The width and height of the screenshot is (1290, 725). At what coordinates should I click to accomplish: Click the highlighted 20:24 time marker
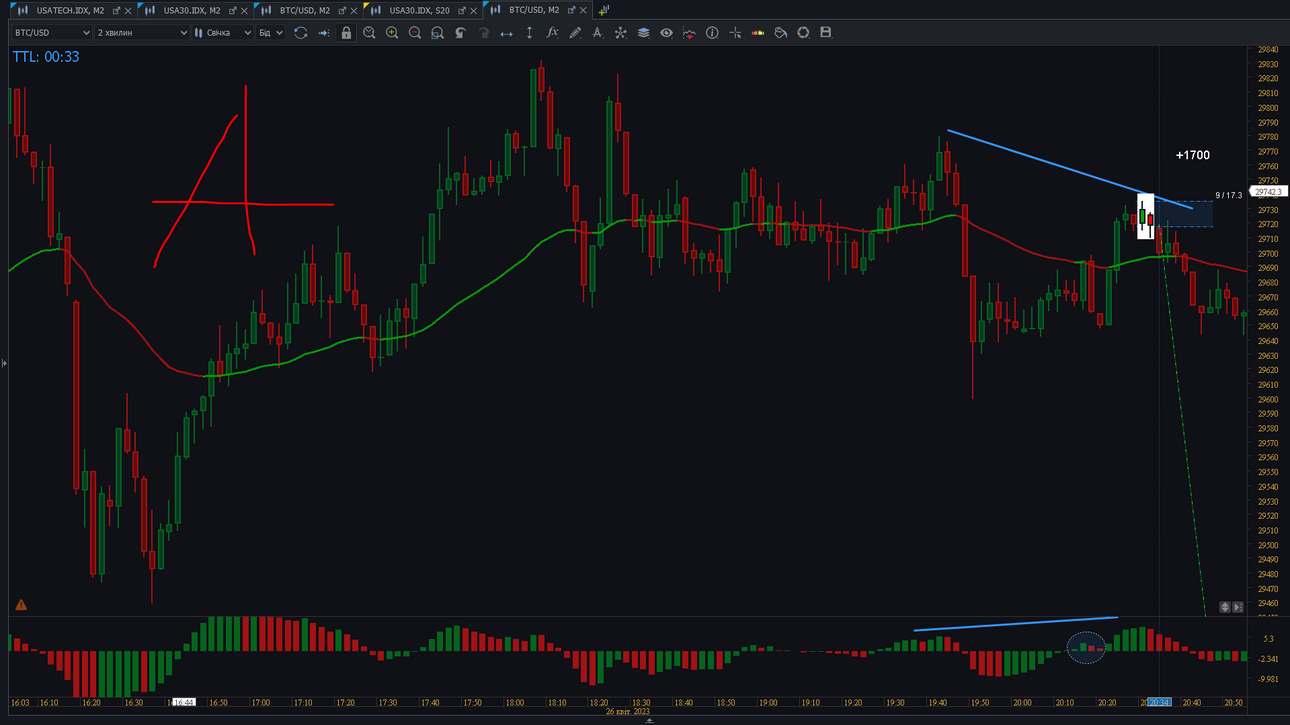[x=1158, y=703]
